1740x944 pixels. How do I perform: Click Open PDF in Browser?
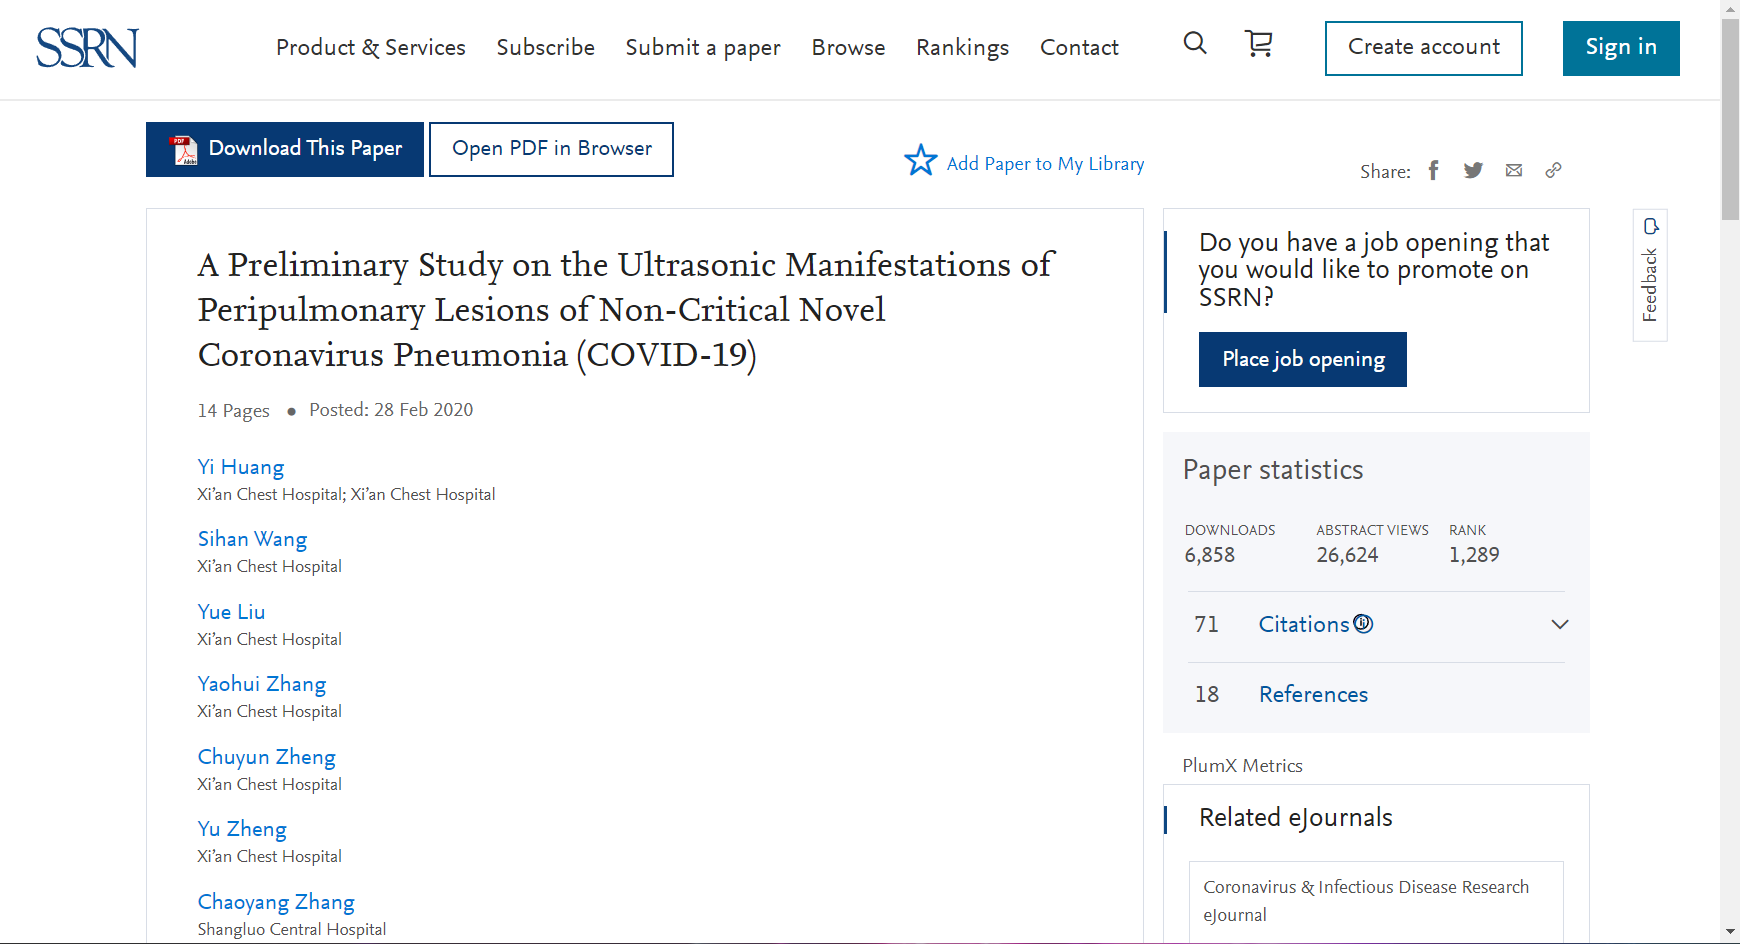tap(551, 149)
